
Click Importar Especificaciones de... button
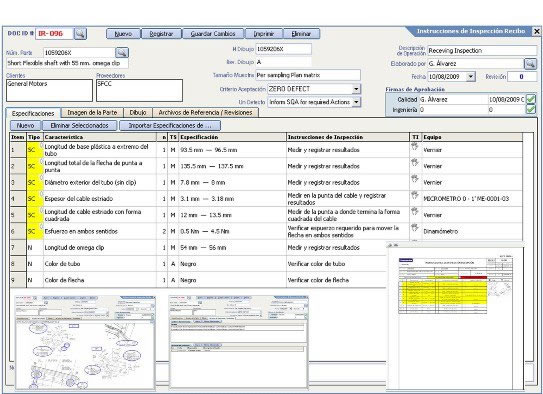click(170, 125)
